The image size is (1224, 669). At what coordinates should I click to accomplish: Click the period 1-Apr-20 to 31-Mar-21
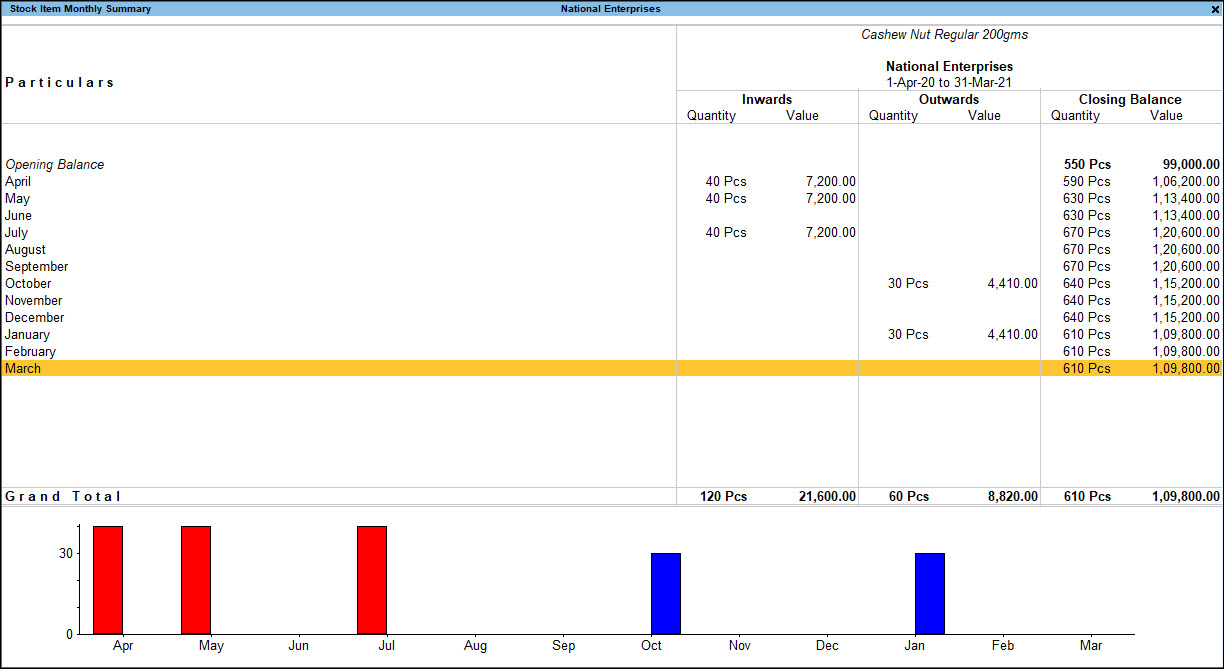click(x=948, y=82)
